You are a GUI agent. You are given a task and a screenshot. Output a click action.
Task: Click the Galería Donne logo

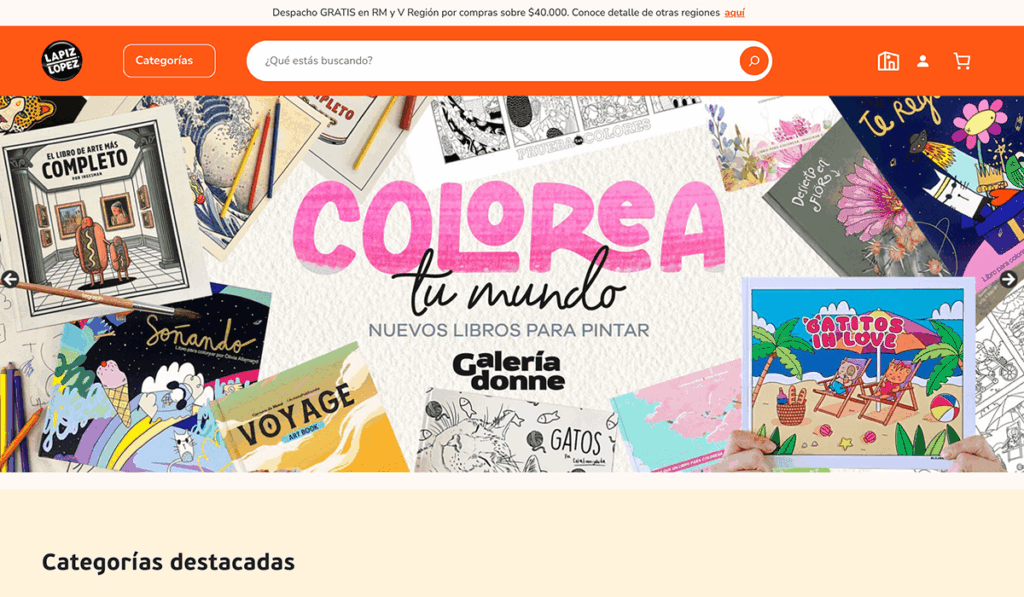click(x=509, y=371)
